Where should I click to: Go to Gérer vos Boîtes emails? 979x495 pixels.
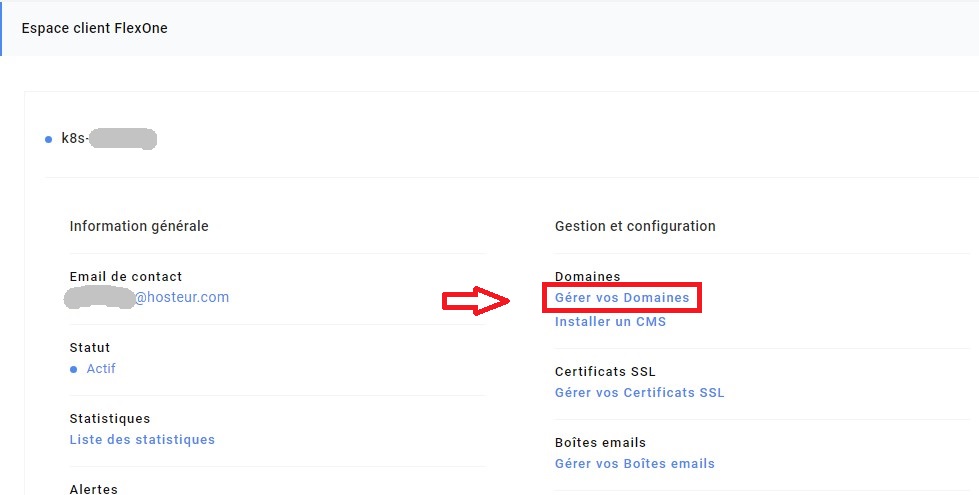tap(634, 464)
